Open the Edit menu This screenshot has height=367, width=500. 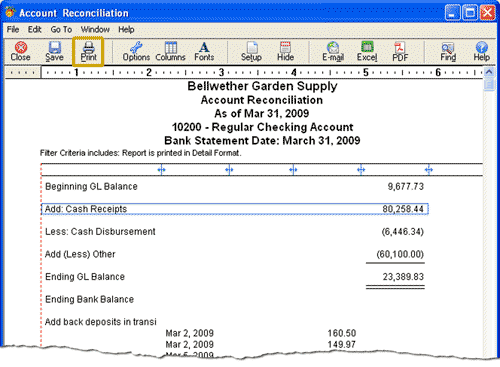click(x=34, y=29)
